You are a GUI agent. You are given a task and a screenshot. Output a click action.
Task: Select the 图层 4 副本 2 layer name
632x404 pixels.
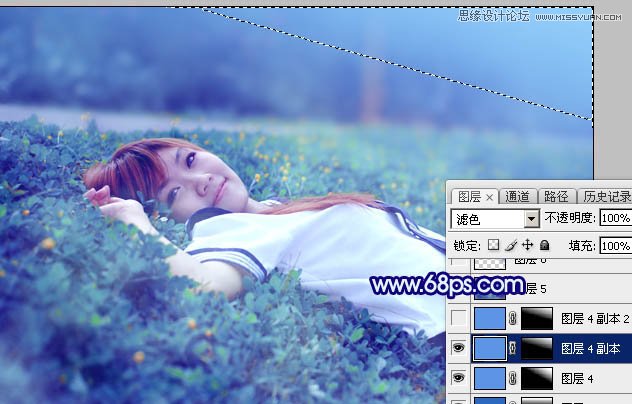point(595,319)
